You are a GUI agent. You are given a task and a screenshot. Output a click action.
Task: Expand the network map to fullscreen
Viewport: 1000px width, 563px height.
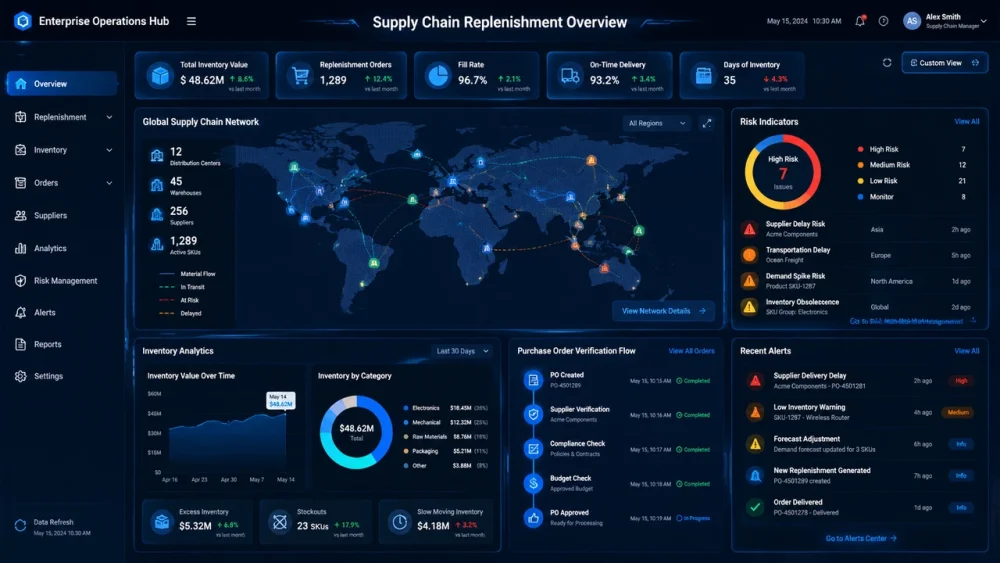[x=707, y=123]
